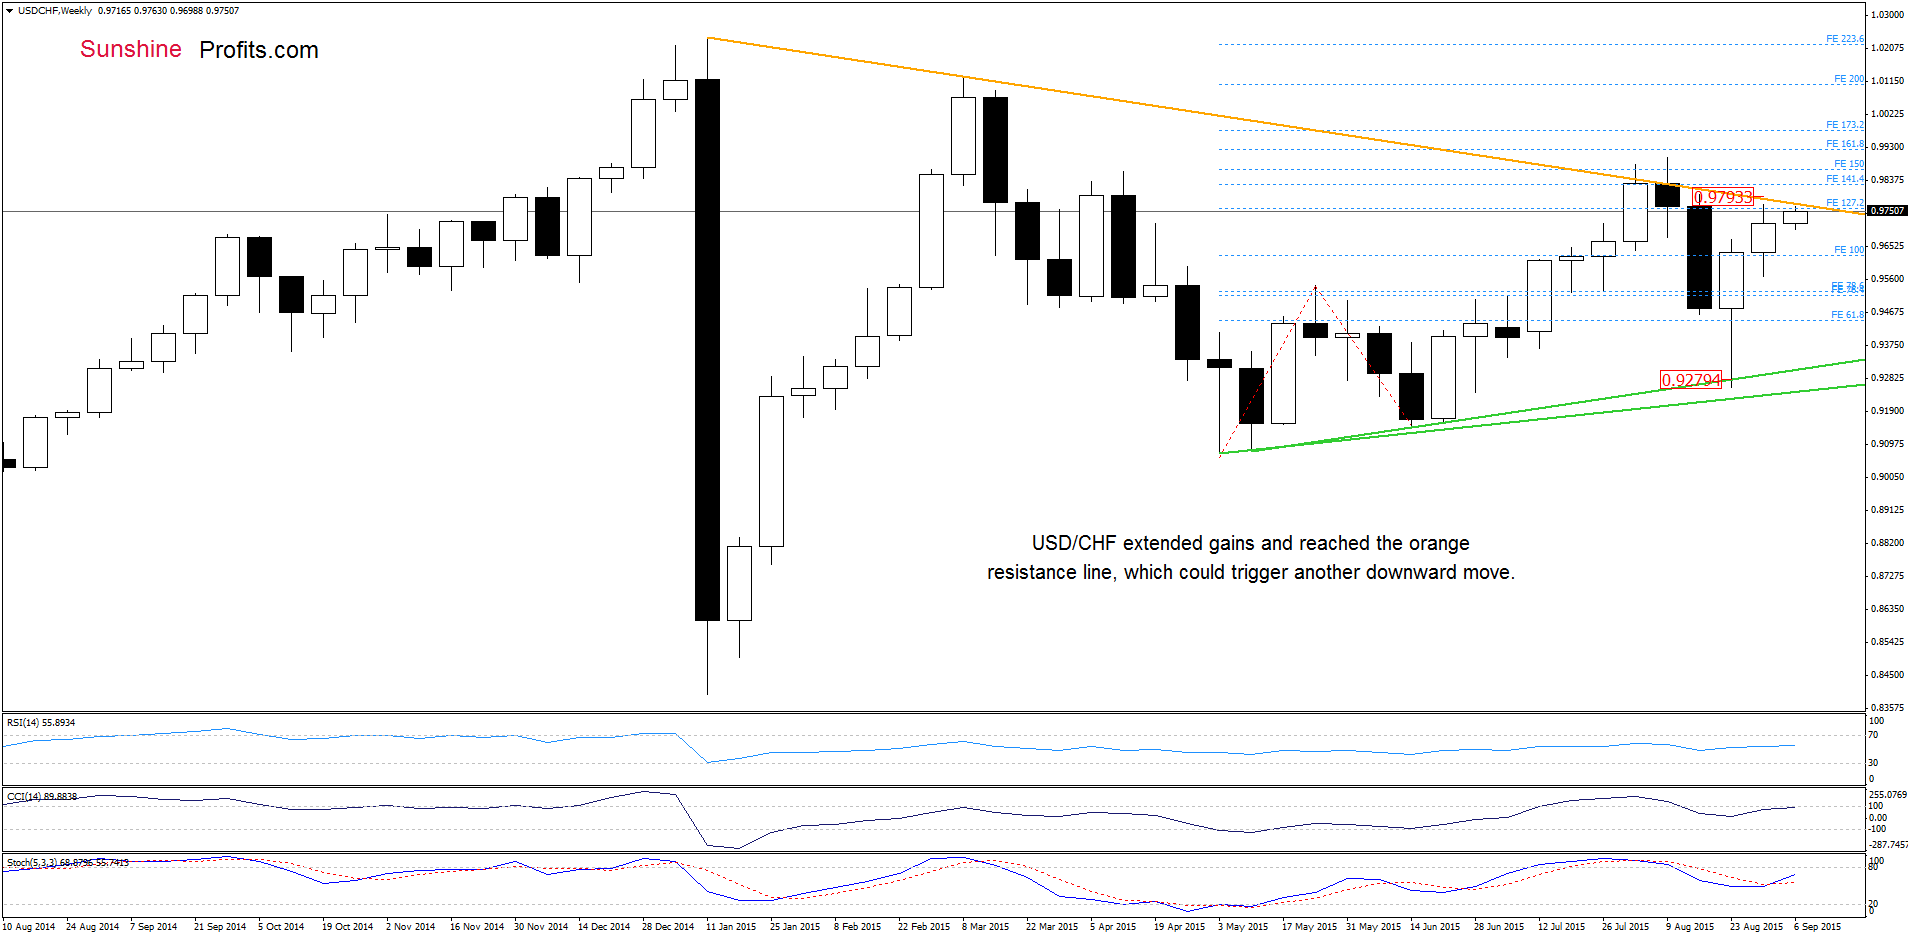1908x935 pixels.
Task: Select the 0.92794 red price label
Action: pyautogui.click(x=1691, y=380)
